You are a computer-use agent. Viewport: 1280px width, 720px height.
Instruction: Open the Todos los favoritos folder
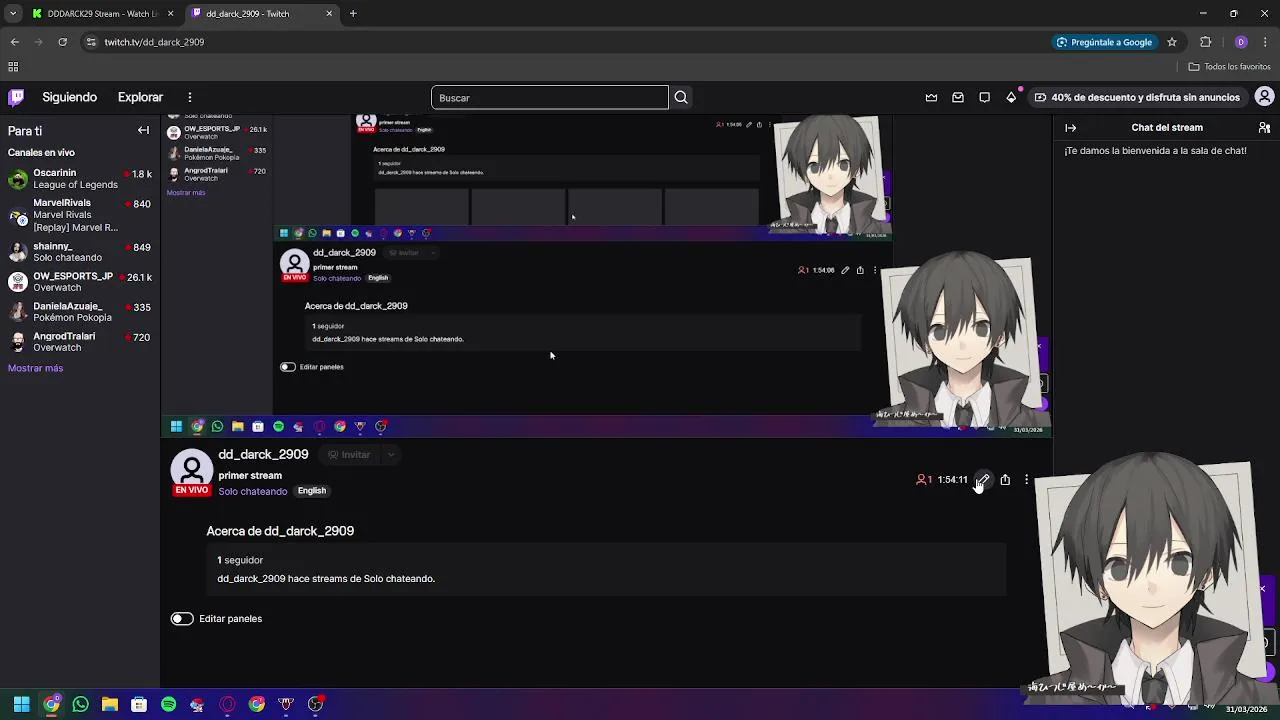1229,67
